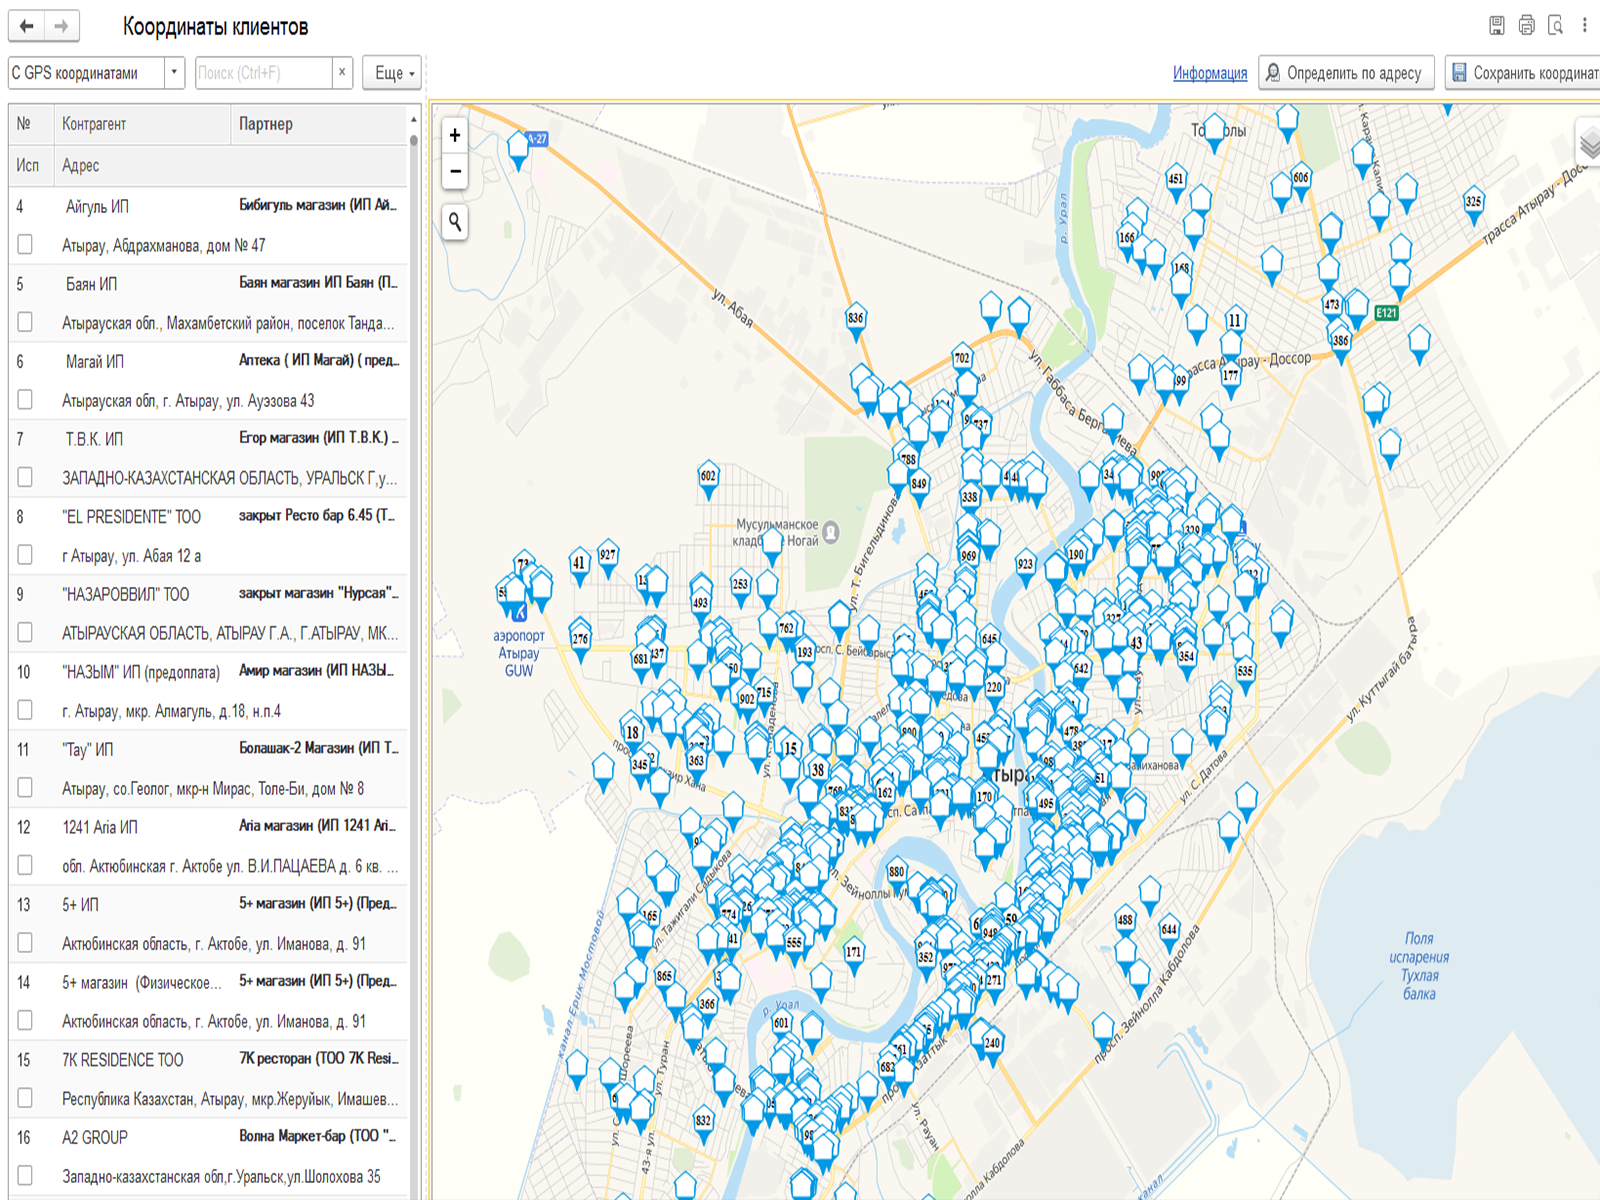Select map marker number 451
Viewport: 1600px width, 1200px height.
[1176, 182]
